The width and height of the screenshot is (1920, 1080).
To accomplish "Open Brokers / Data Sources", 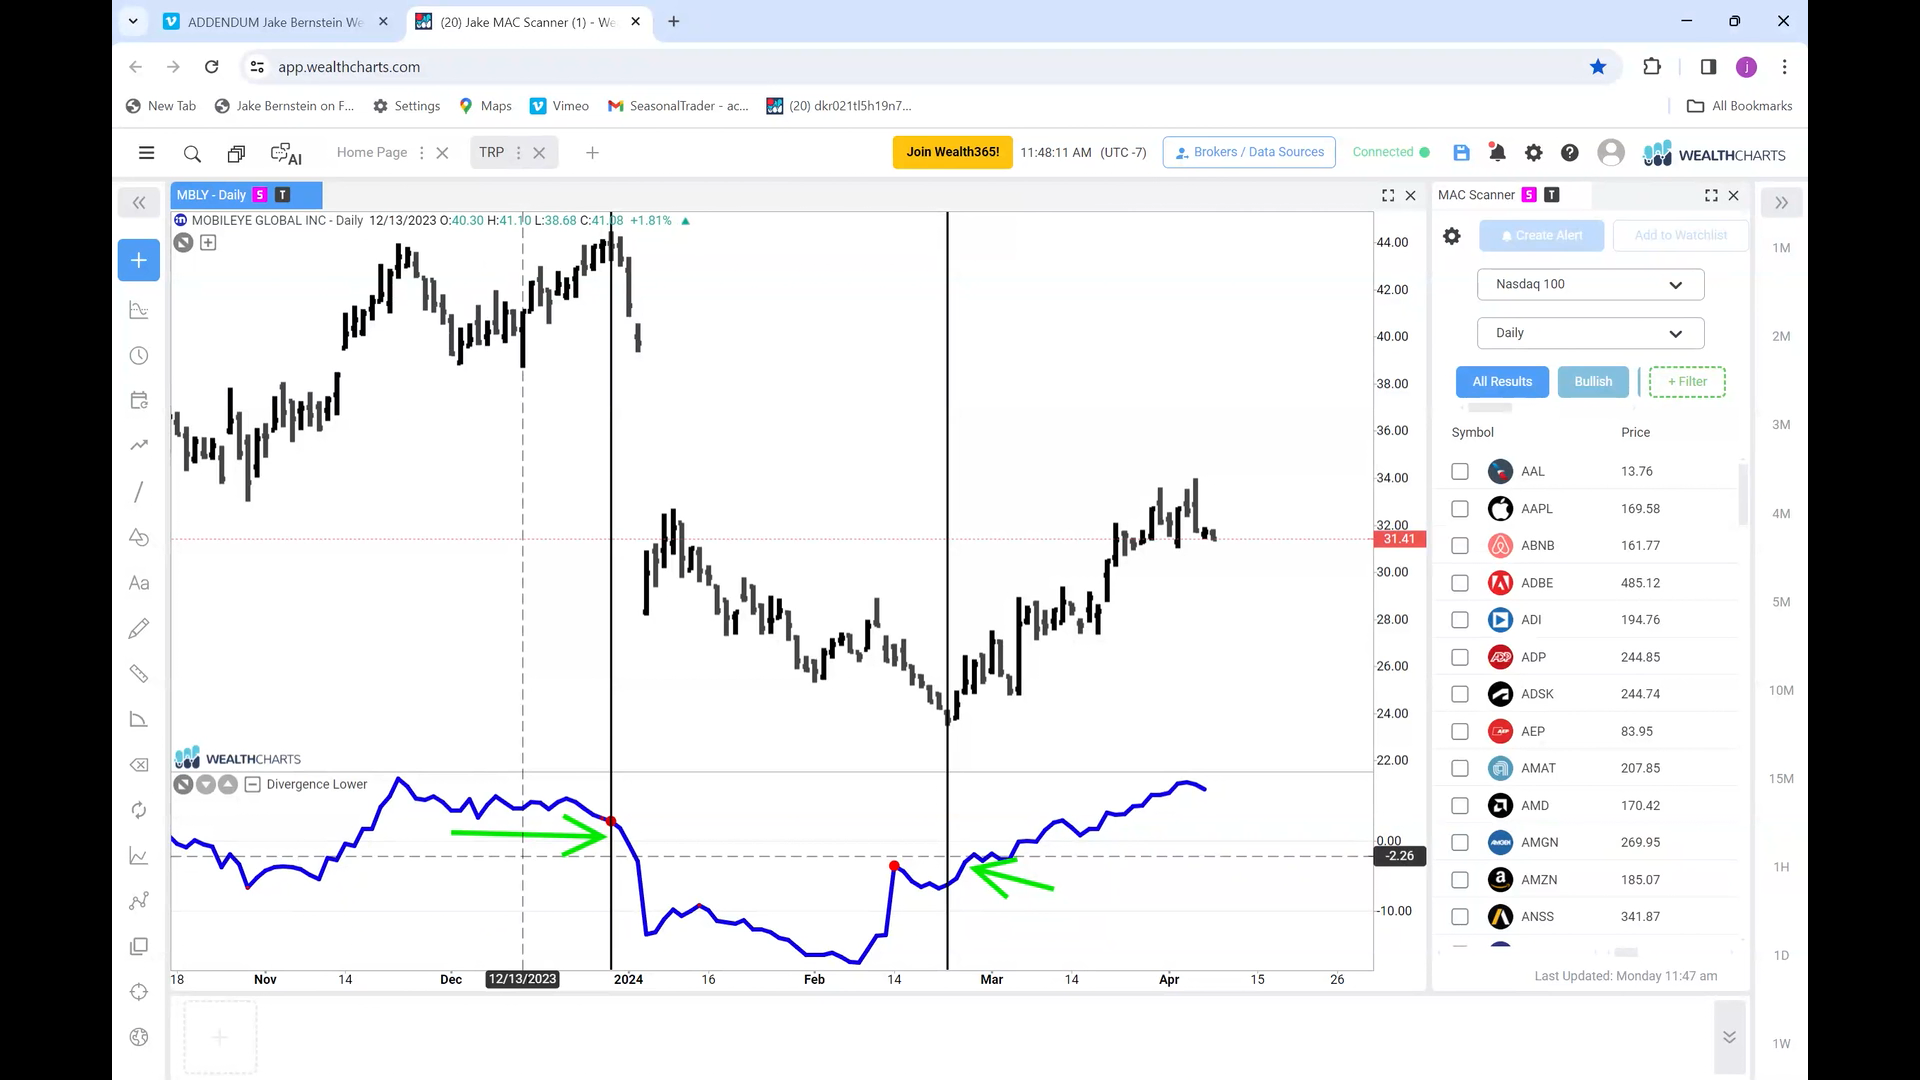I will [1249, 152].
